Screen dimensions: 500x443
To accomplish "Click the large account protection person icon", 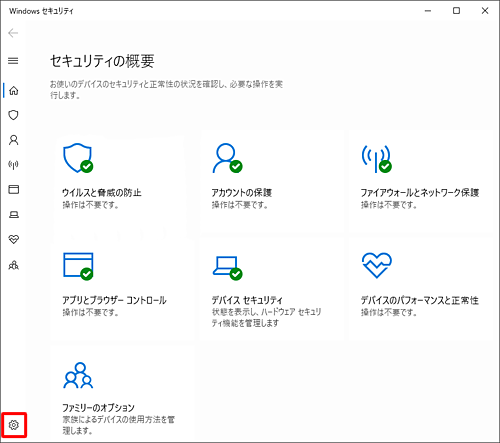I will coord(227,158).
